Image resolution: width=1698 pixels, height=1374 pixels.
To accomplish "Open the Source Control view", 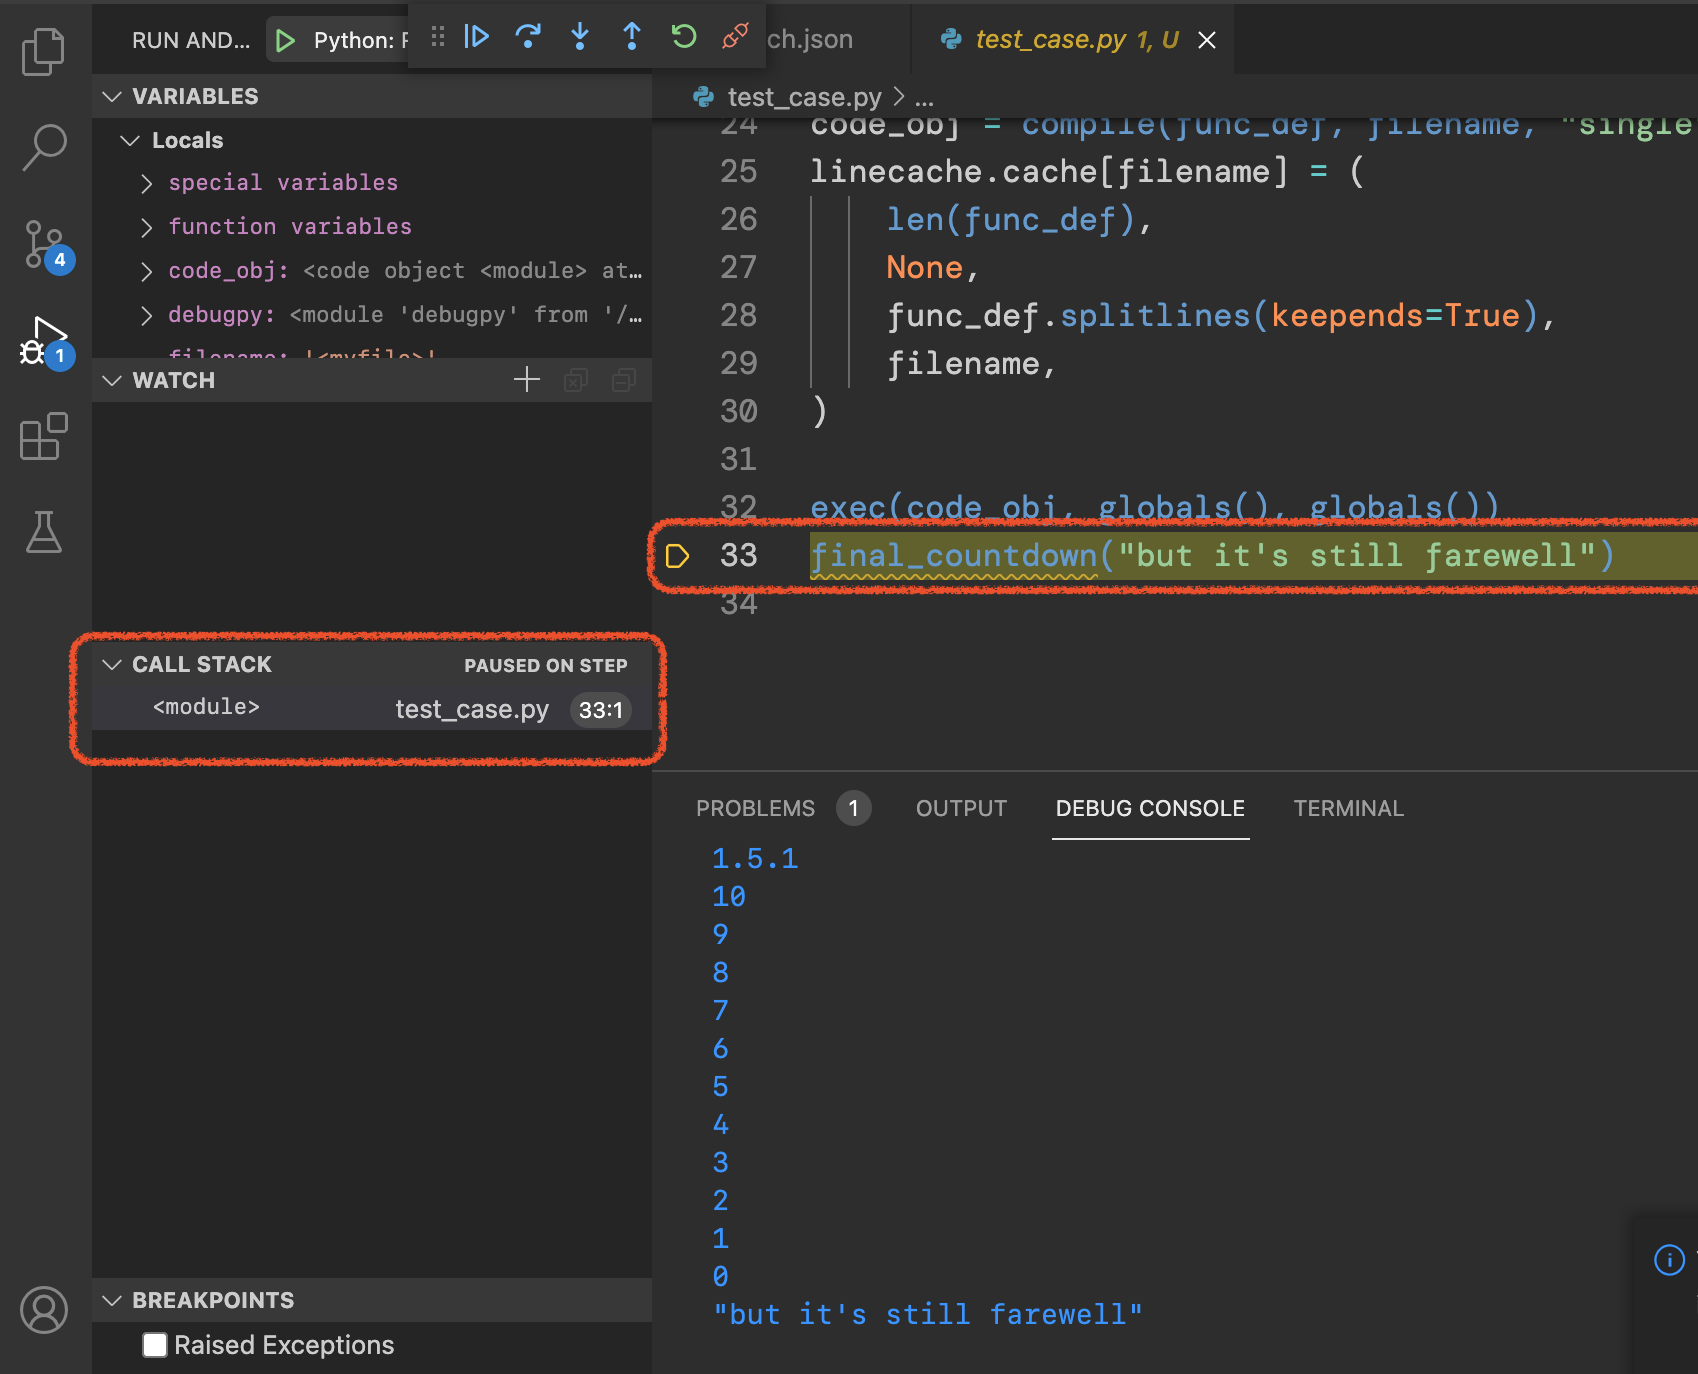I will (44, 243).
